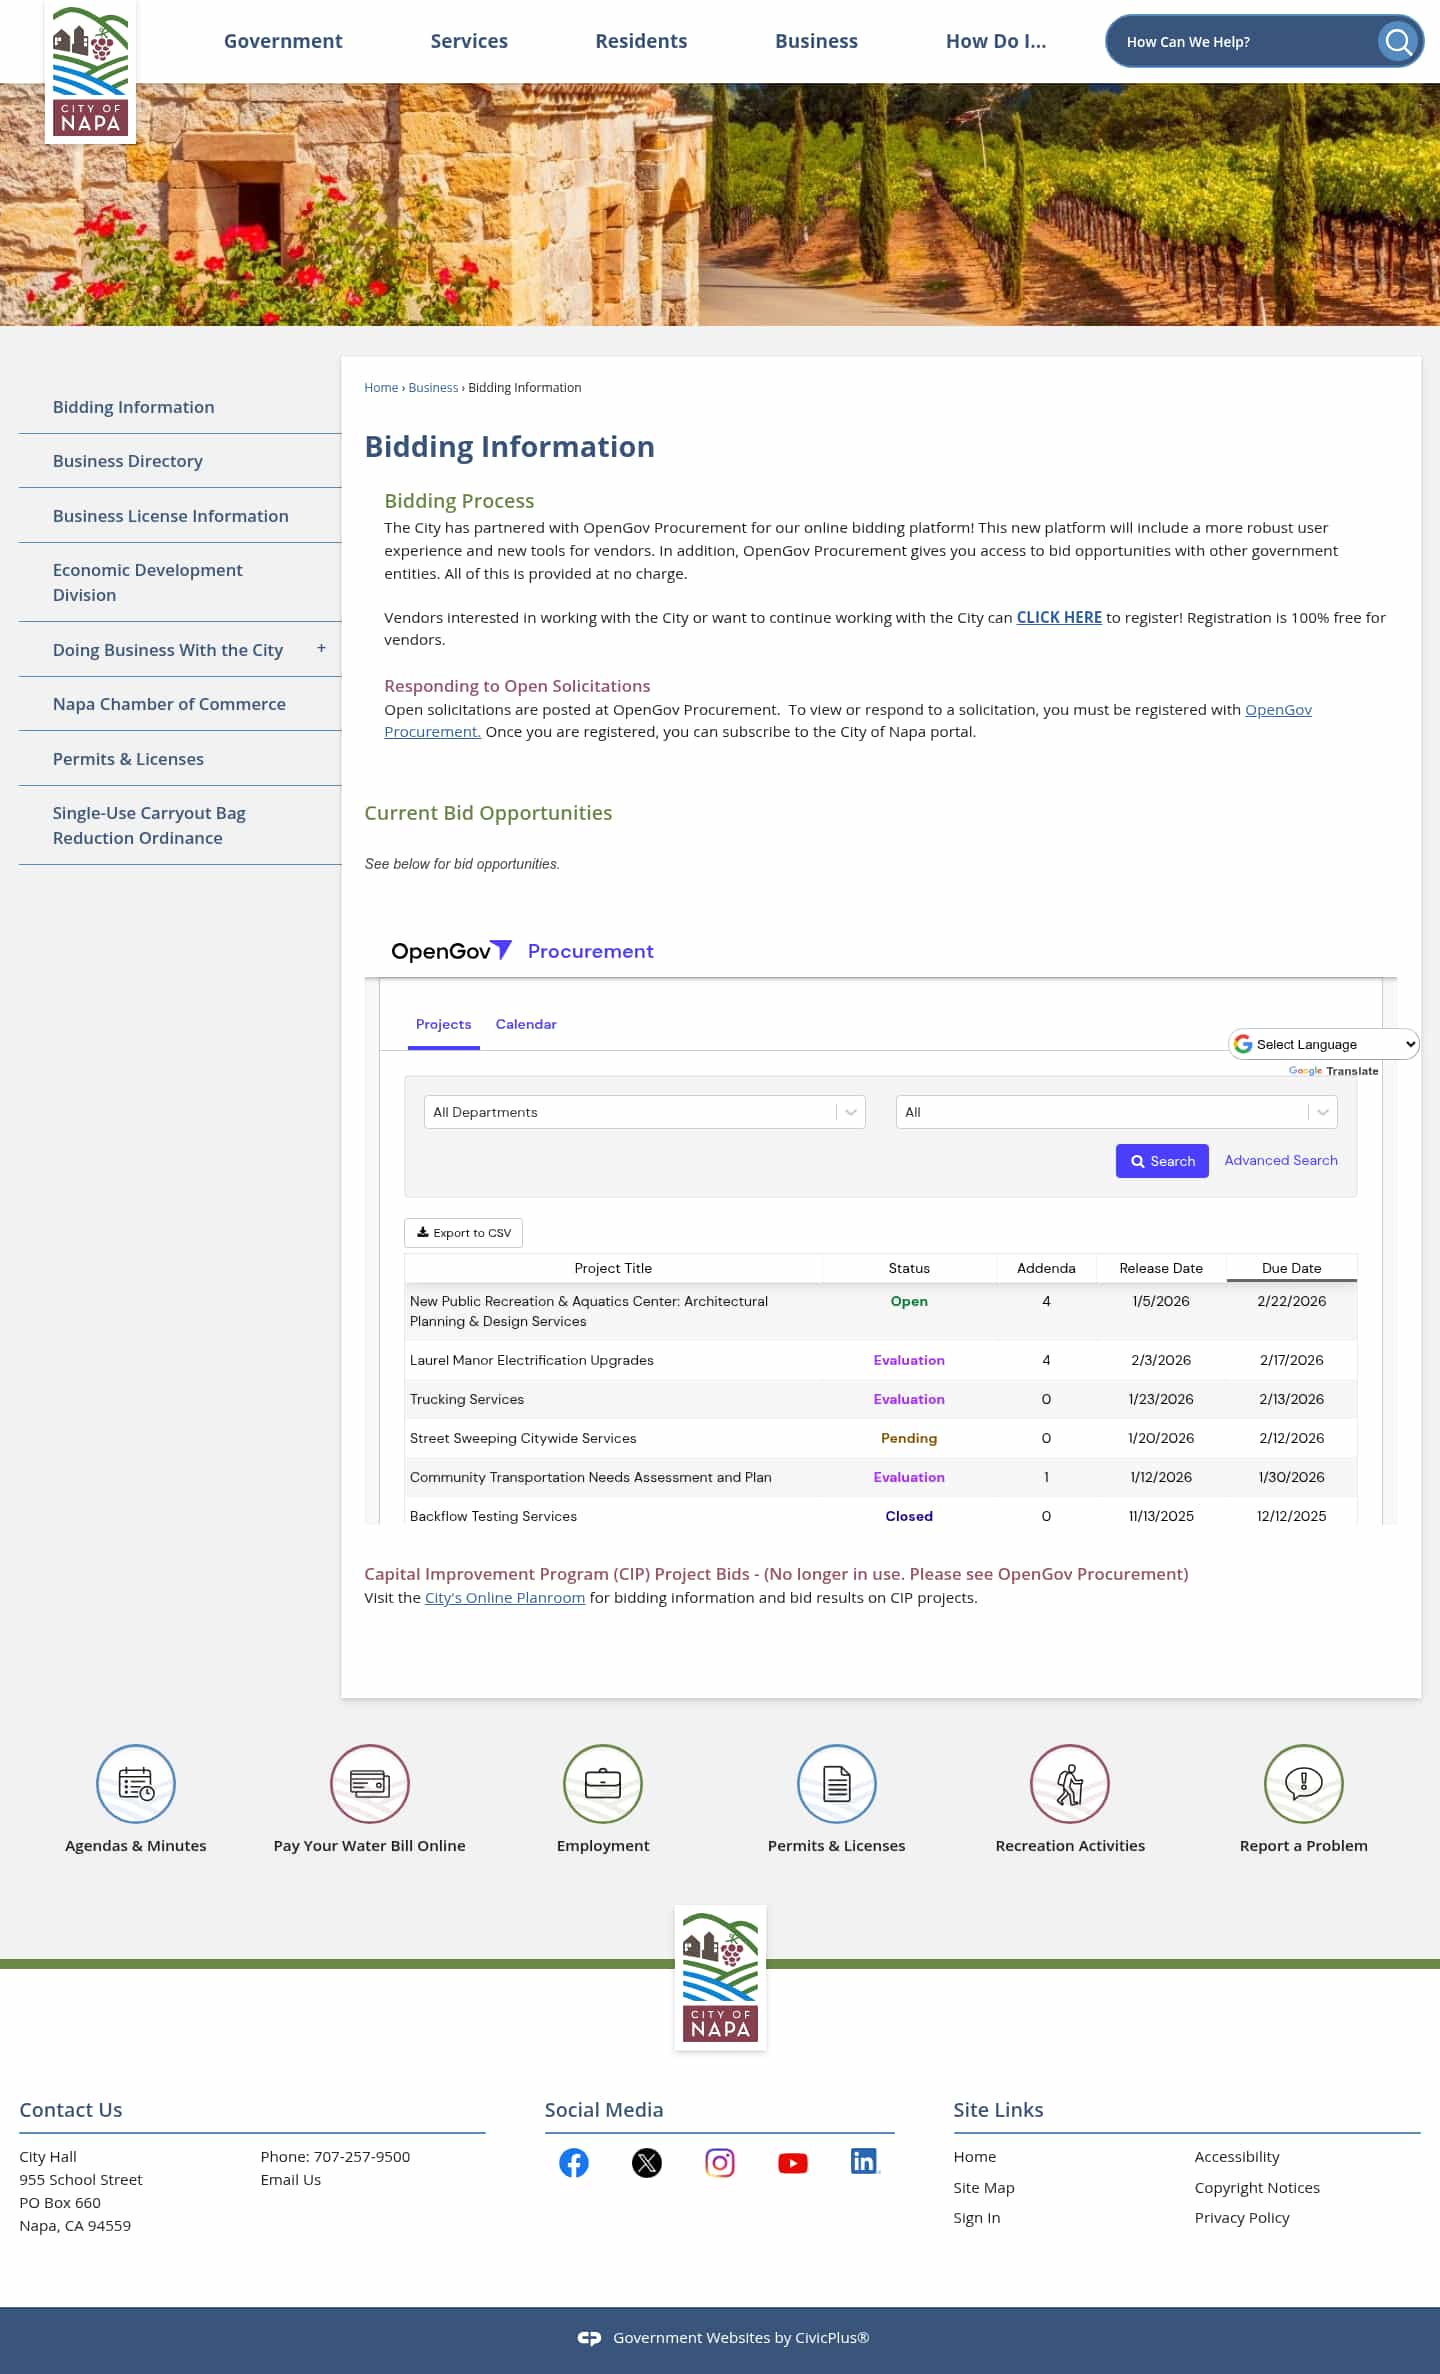This screenshot has width=1440, height=2374.
Task: Click the Report a Problem icon
Action: point(1304,1783)
